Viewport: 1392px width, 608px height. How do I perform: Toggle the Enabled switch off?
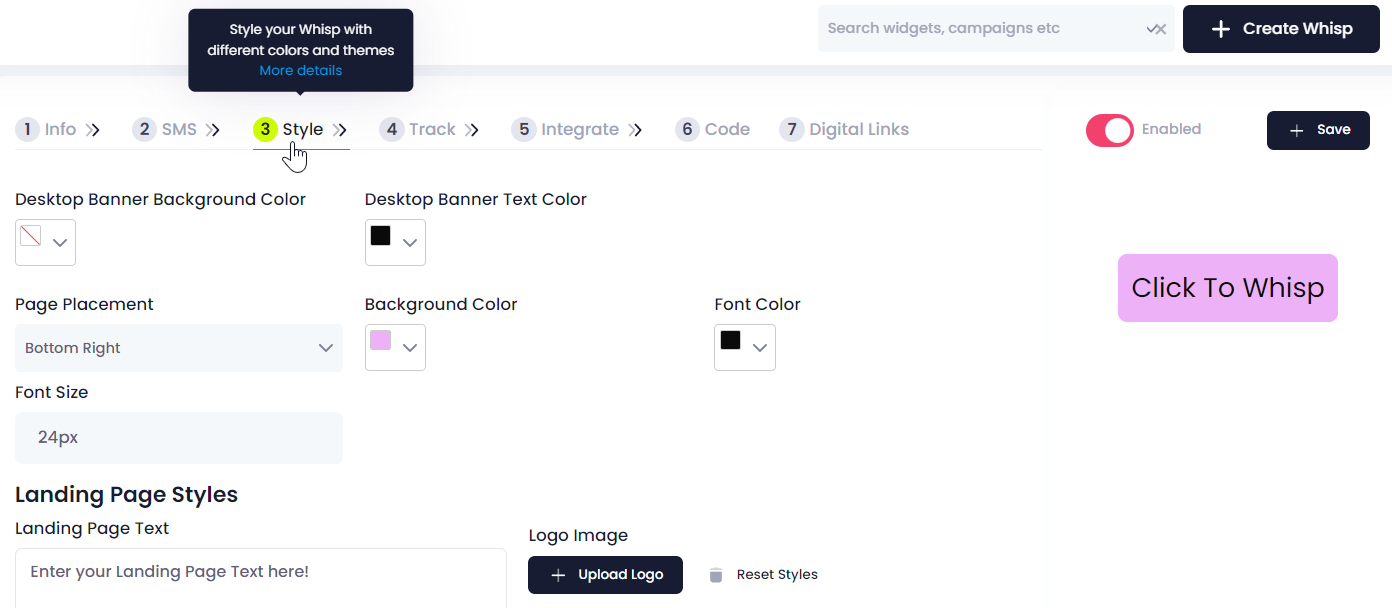click(x=1110, y=130)
